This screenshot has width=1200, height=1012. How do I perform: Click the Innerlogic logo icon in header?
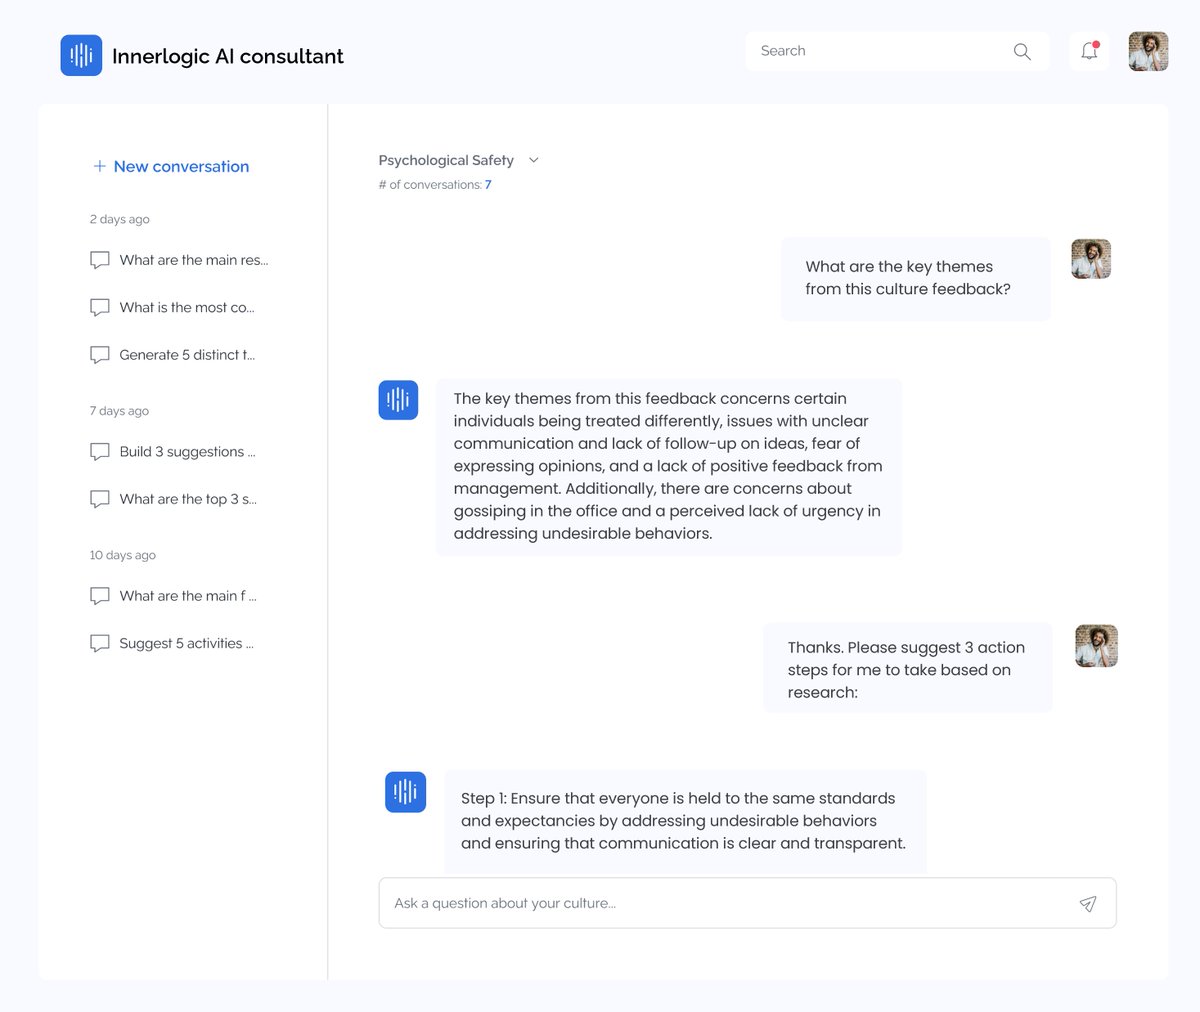[x=81, y=56]
